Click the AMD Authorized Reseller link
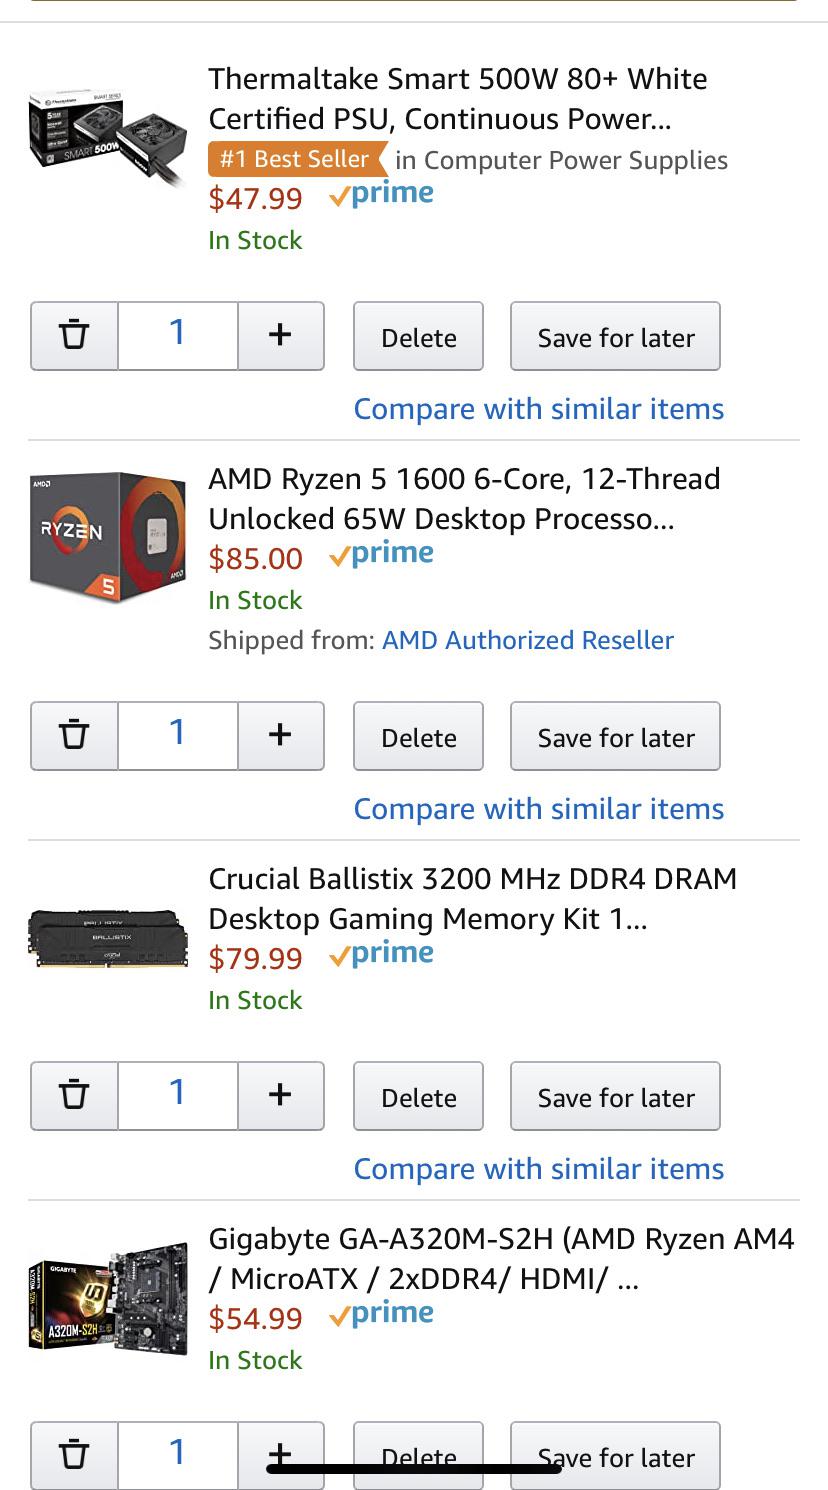The height and width of the screenshot is (1490, 828). pyautogui.click(x=527, y=640)
